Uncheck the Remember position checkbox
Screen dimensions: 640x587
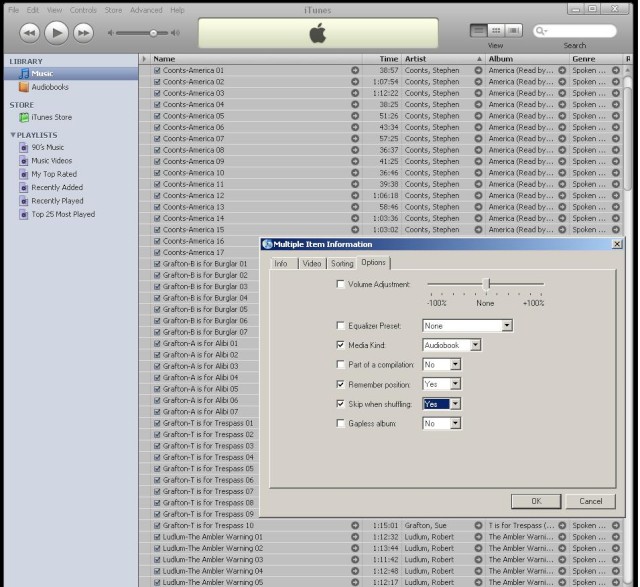coord(340,384)
